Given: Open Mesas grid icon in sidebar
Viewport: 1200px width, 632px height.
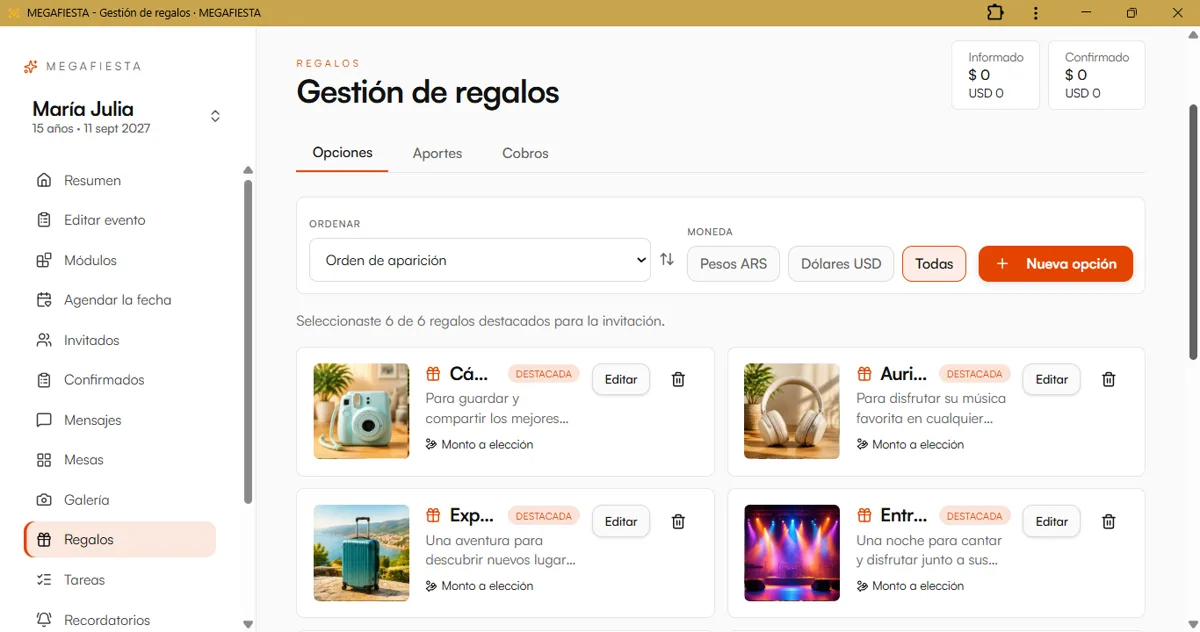Looking at the screenshot, I should pos(44,460).
